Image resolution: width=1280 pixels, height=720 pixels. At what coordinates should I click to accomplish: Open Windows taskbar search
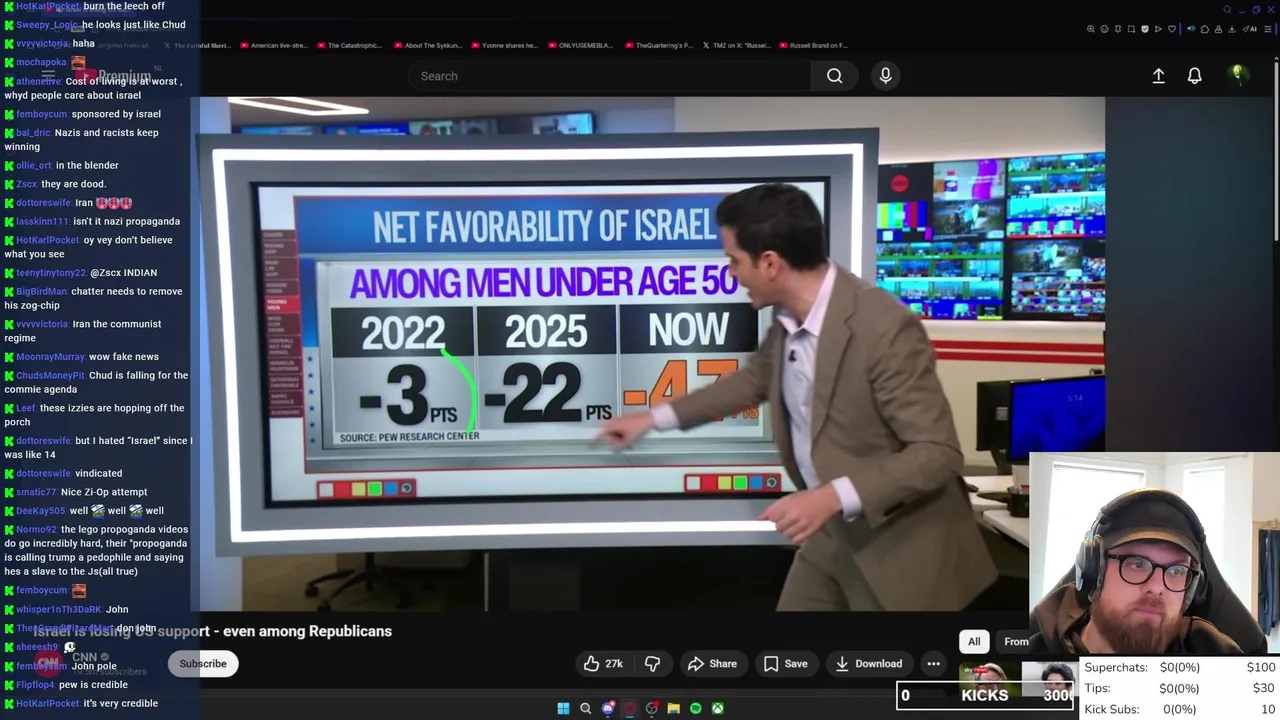586,708
